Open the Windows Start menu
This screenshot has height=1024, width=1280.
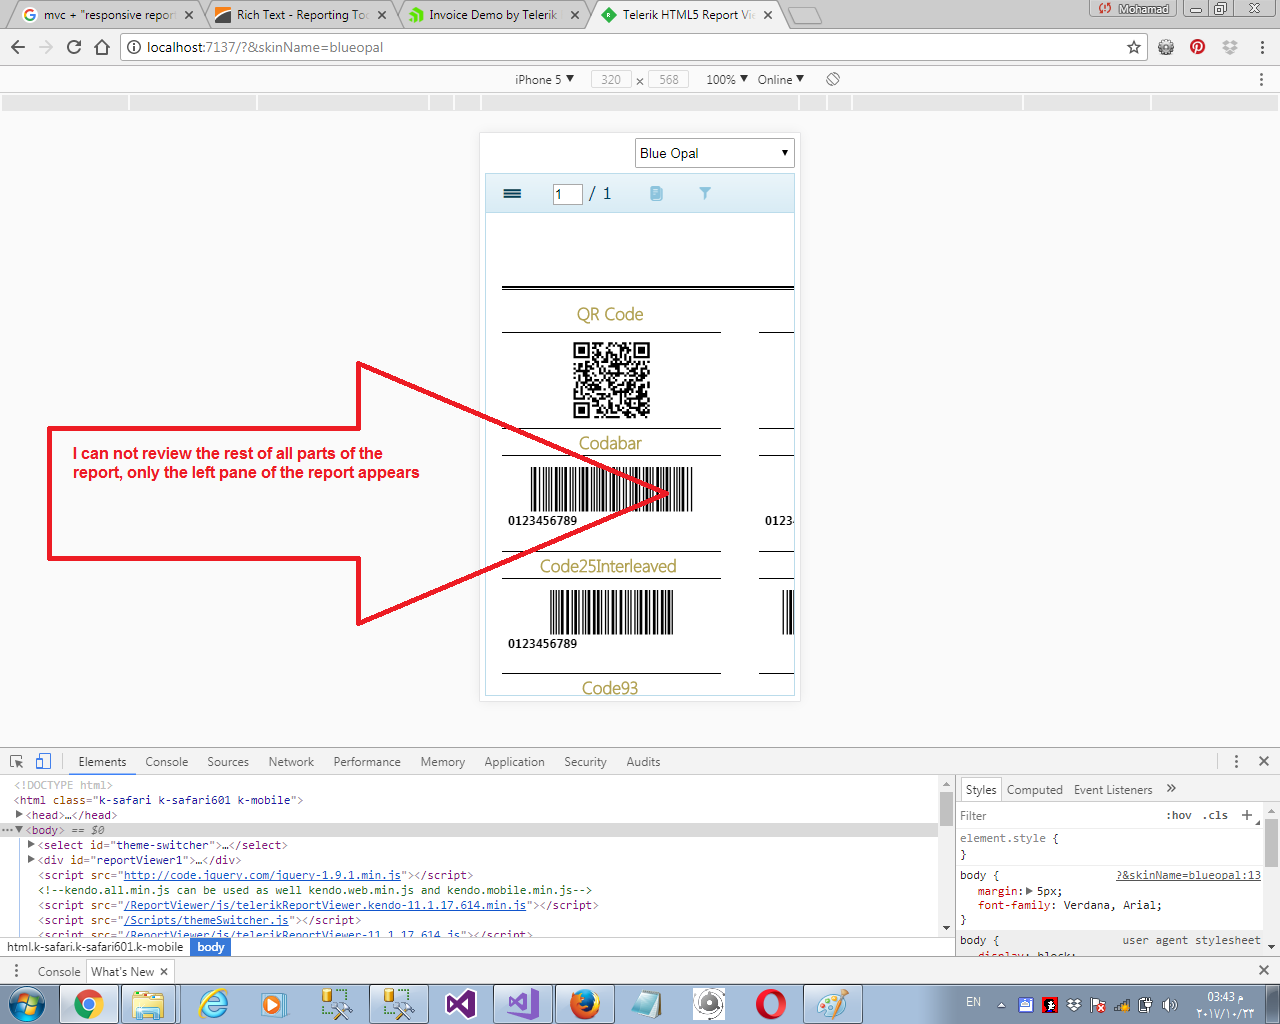tap(27, 1004)
